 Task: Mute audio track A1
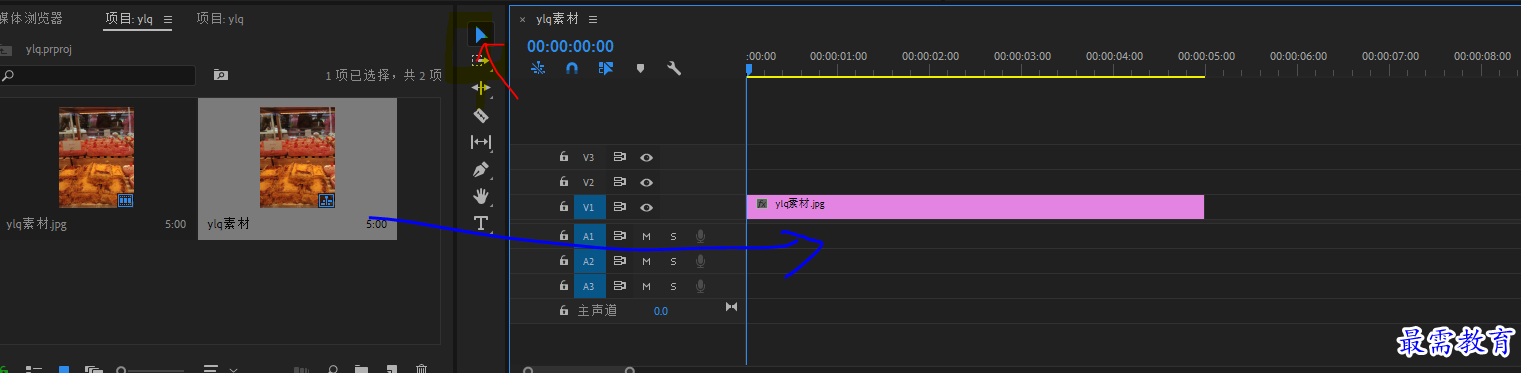pos(646,236)
